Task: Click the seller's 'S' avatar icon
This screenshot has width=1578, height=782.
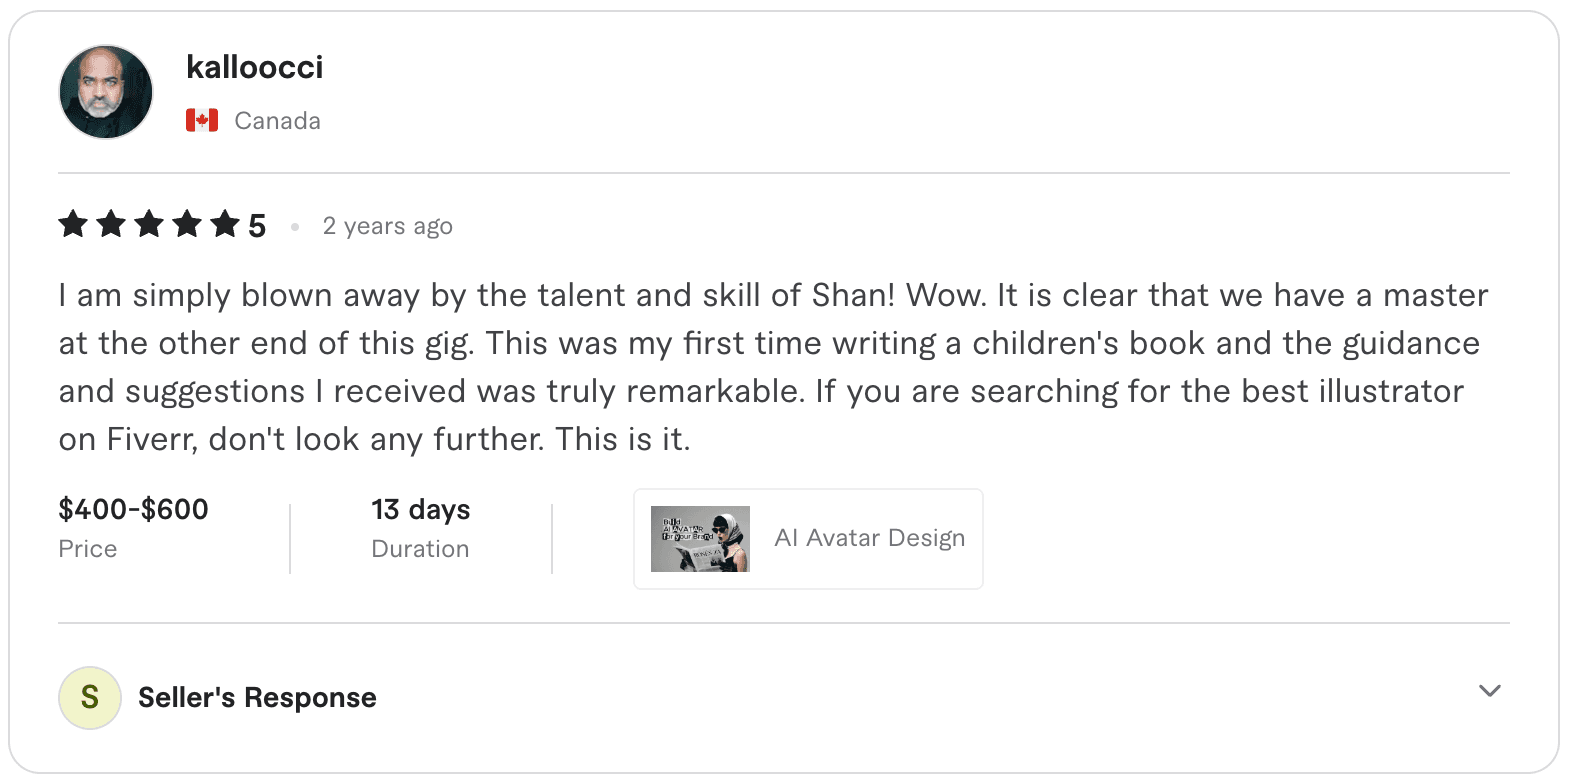Action: (x=90, y=697)
